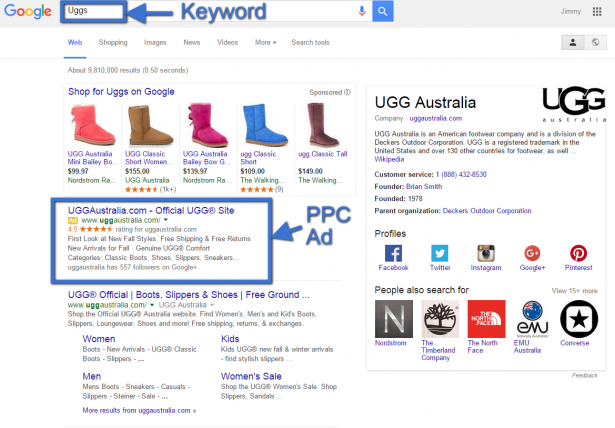This screenshot has height=428, width=615.
Task: Open Sponsored info icon
Action: click(x=347, y=92)
